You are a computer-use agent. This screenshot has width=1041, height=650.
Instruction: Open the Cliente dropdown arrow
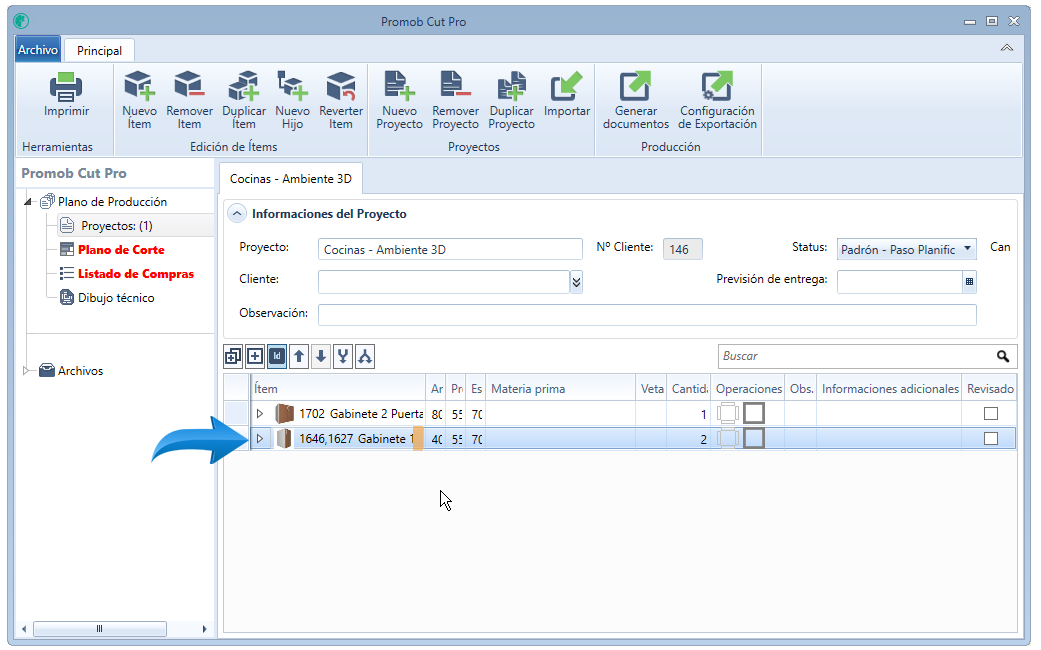click(576, 282)
